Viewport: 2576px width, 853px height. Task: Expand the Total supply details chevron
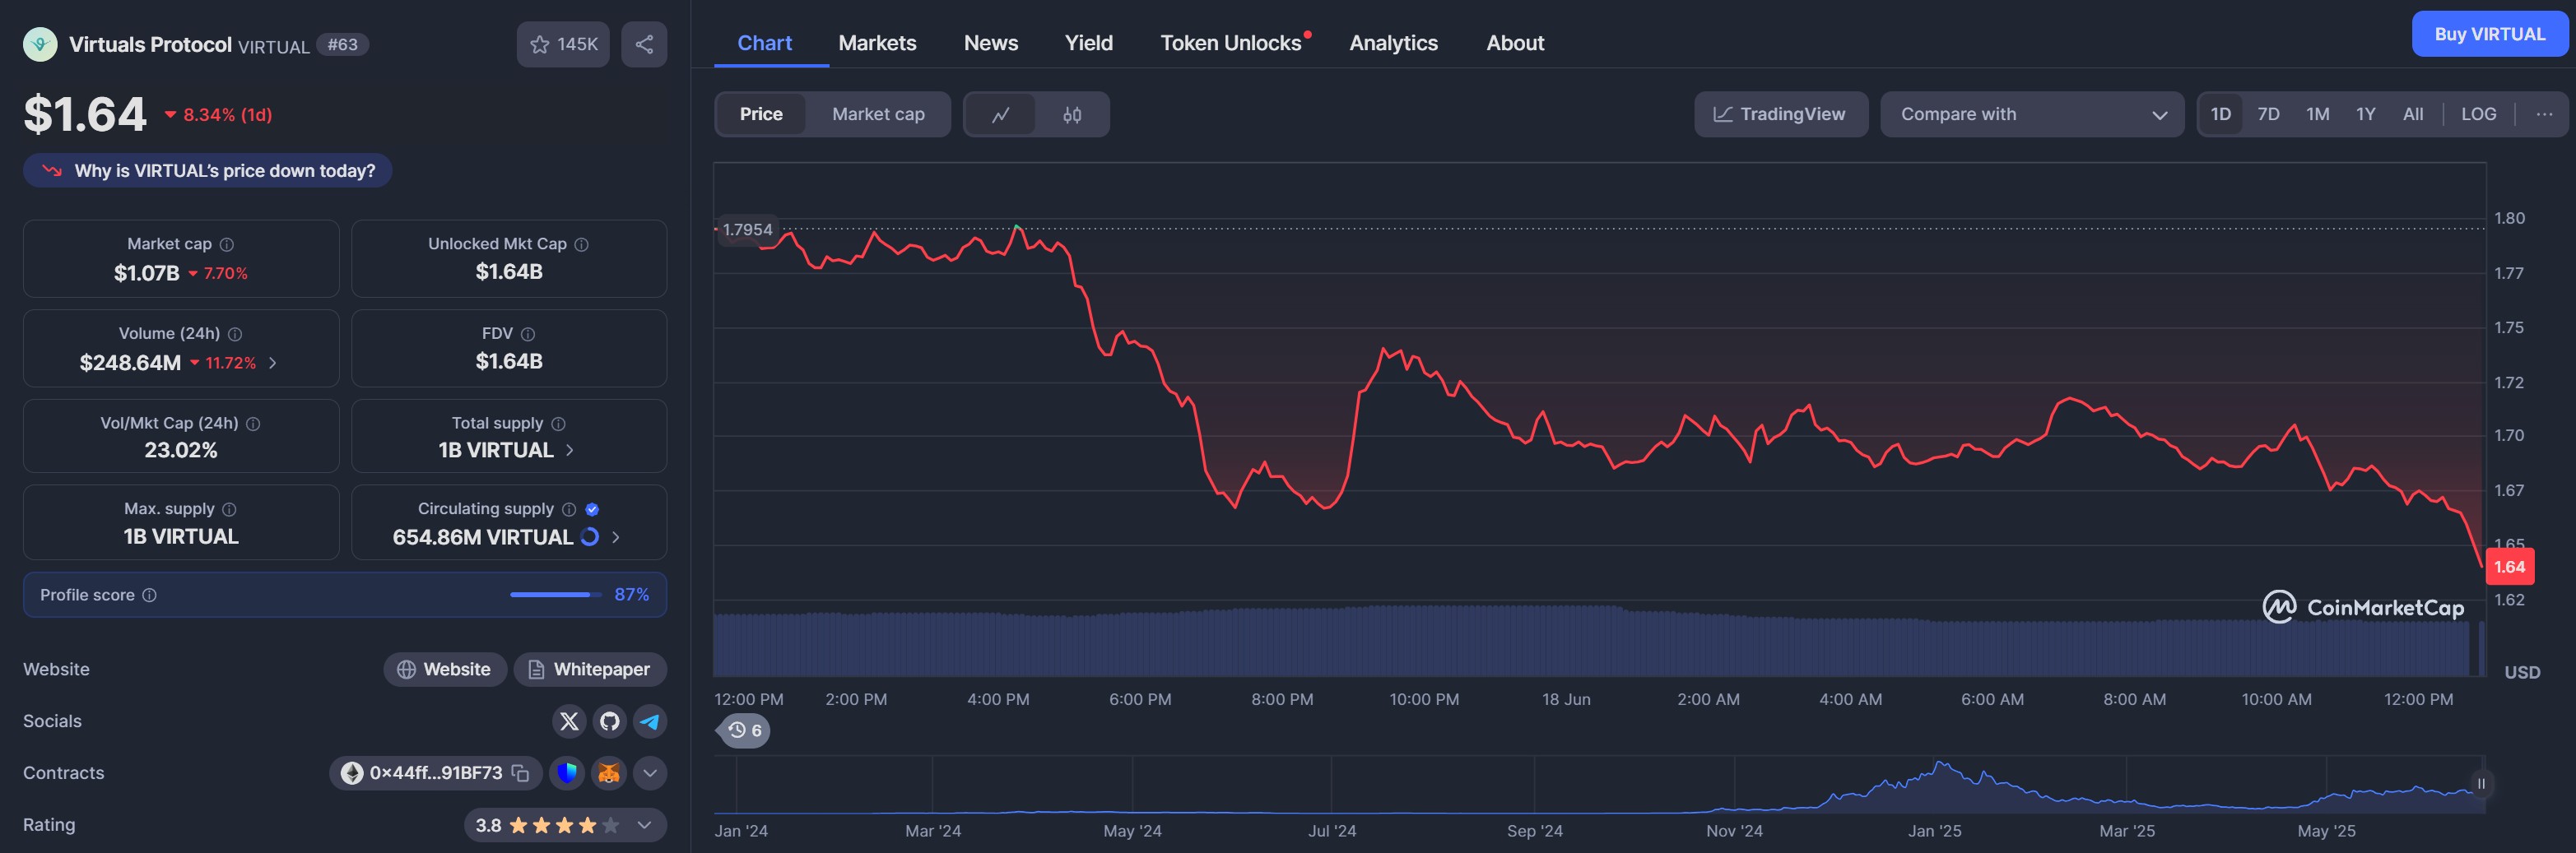click(570, 450)
